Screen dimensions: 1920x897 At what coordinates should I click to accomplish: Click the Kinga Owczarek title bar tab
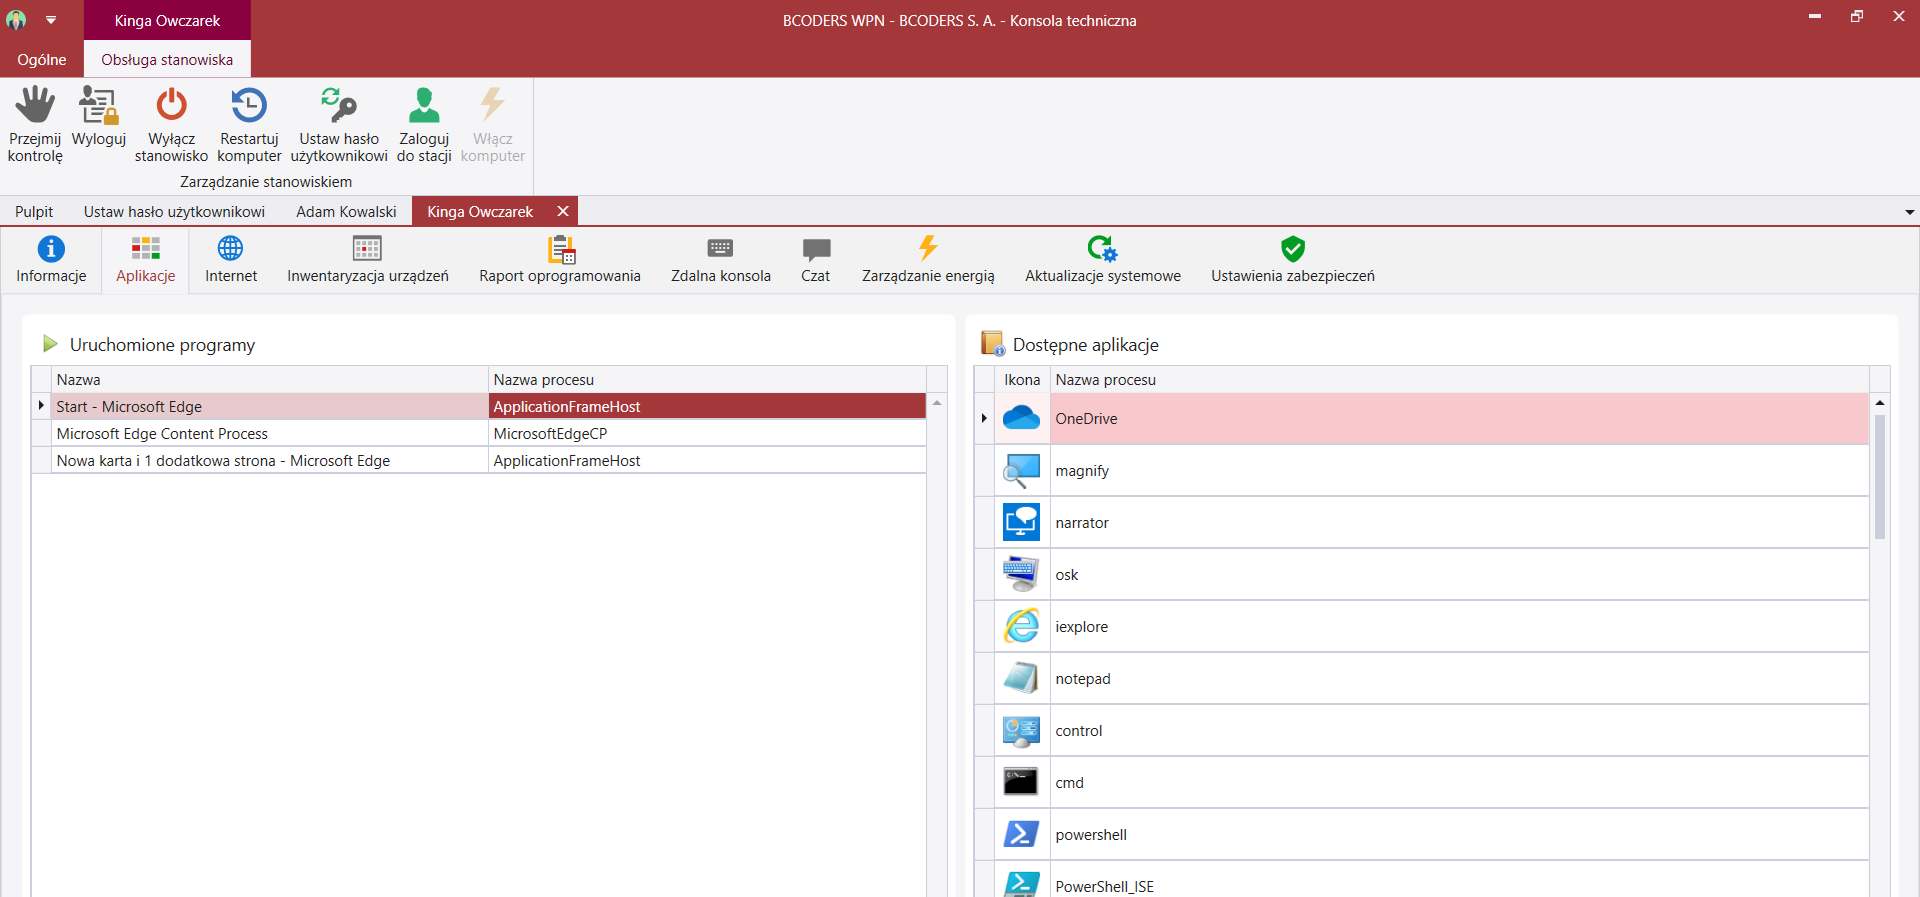click(x=167, y=20)
